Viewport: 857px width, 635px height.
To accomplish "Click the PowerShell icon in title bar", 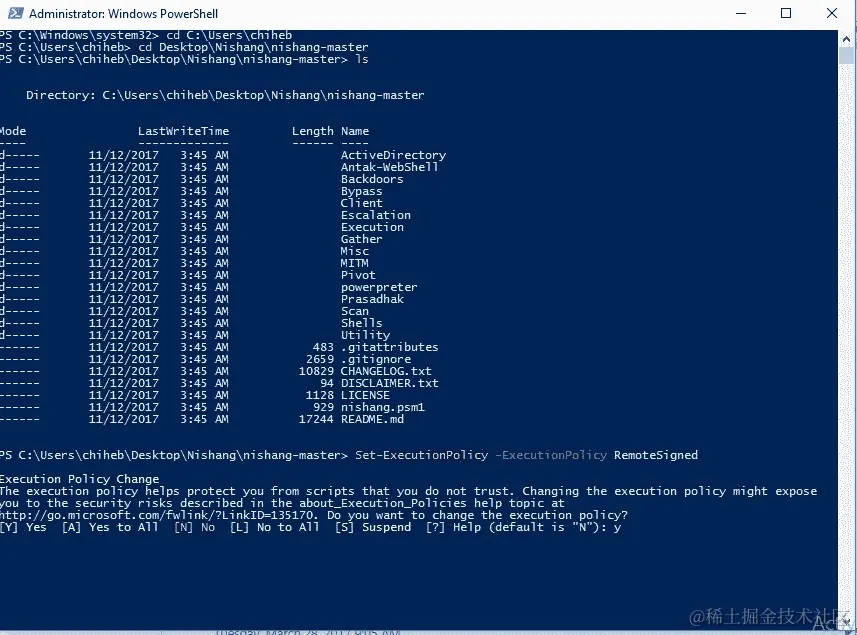I will coord(16,13).
